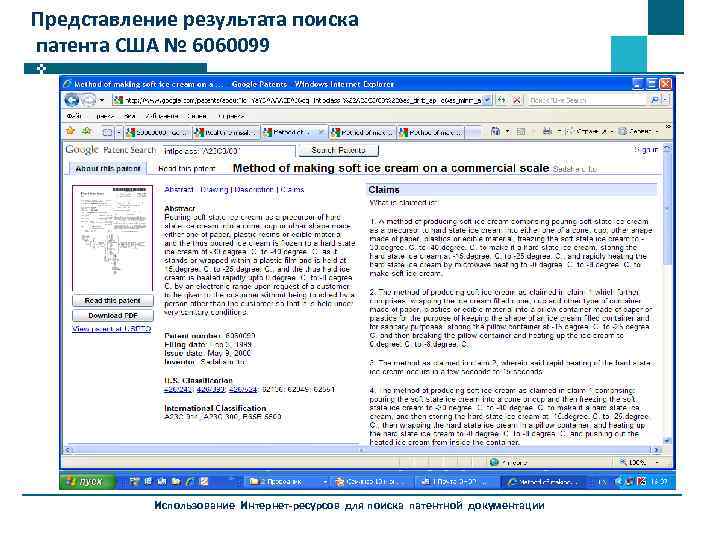The height and width of the screenshot is (540, 720).
Task: Click the inventor name link beside title
Action: click(574, 169)
